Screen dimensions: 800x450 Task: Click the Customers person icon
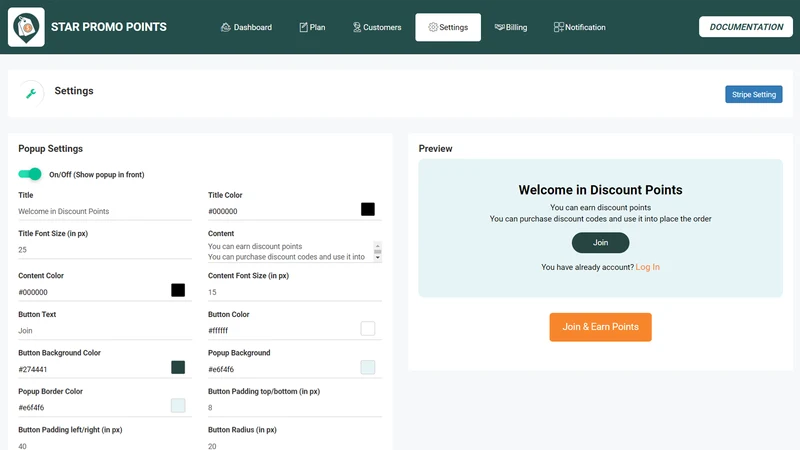pos(357,27)
